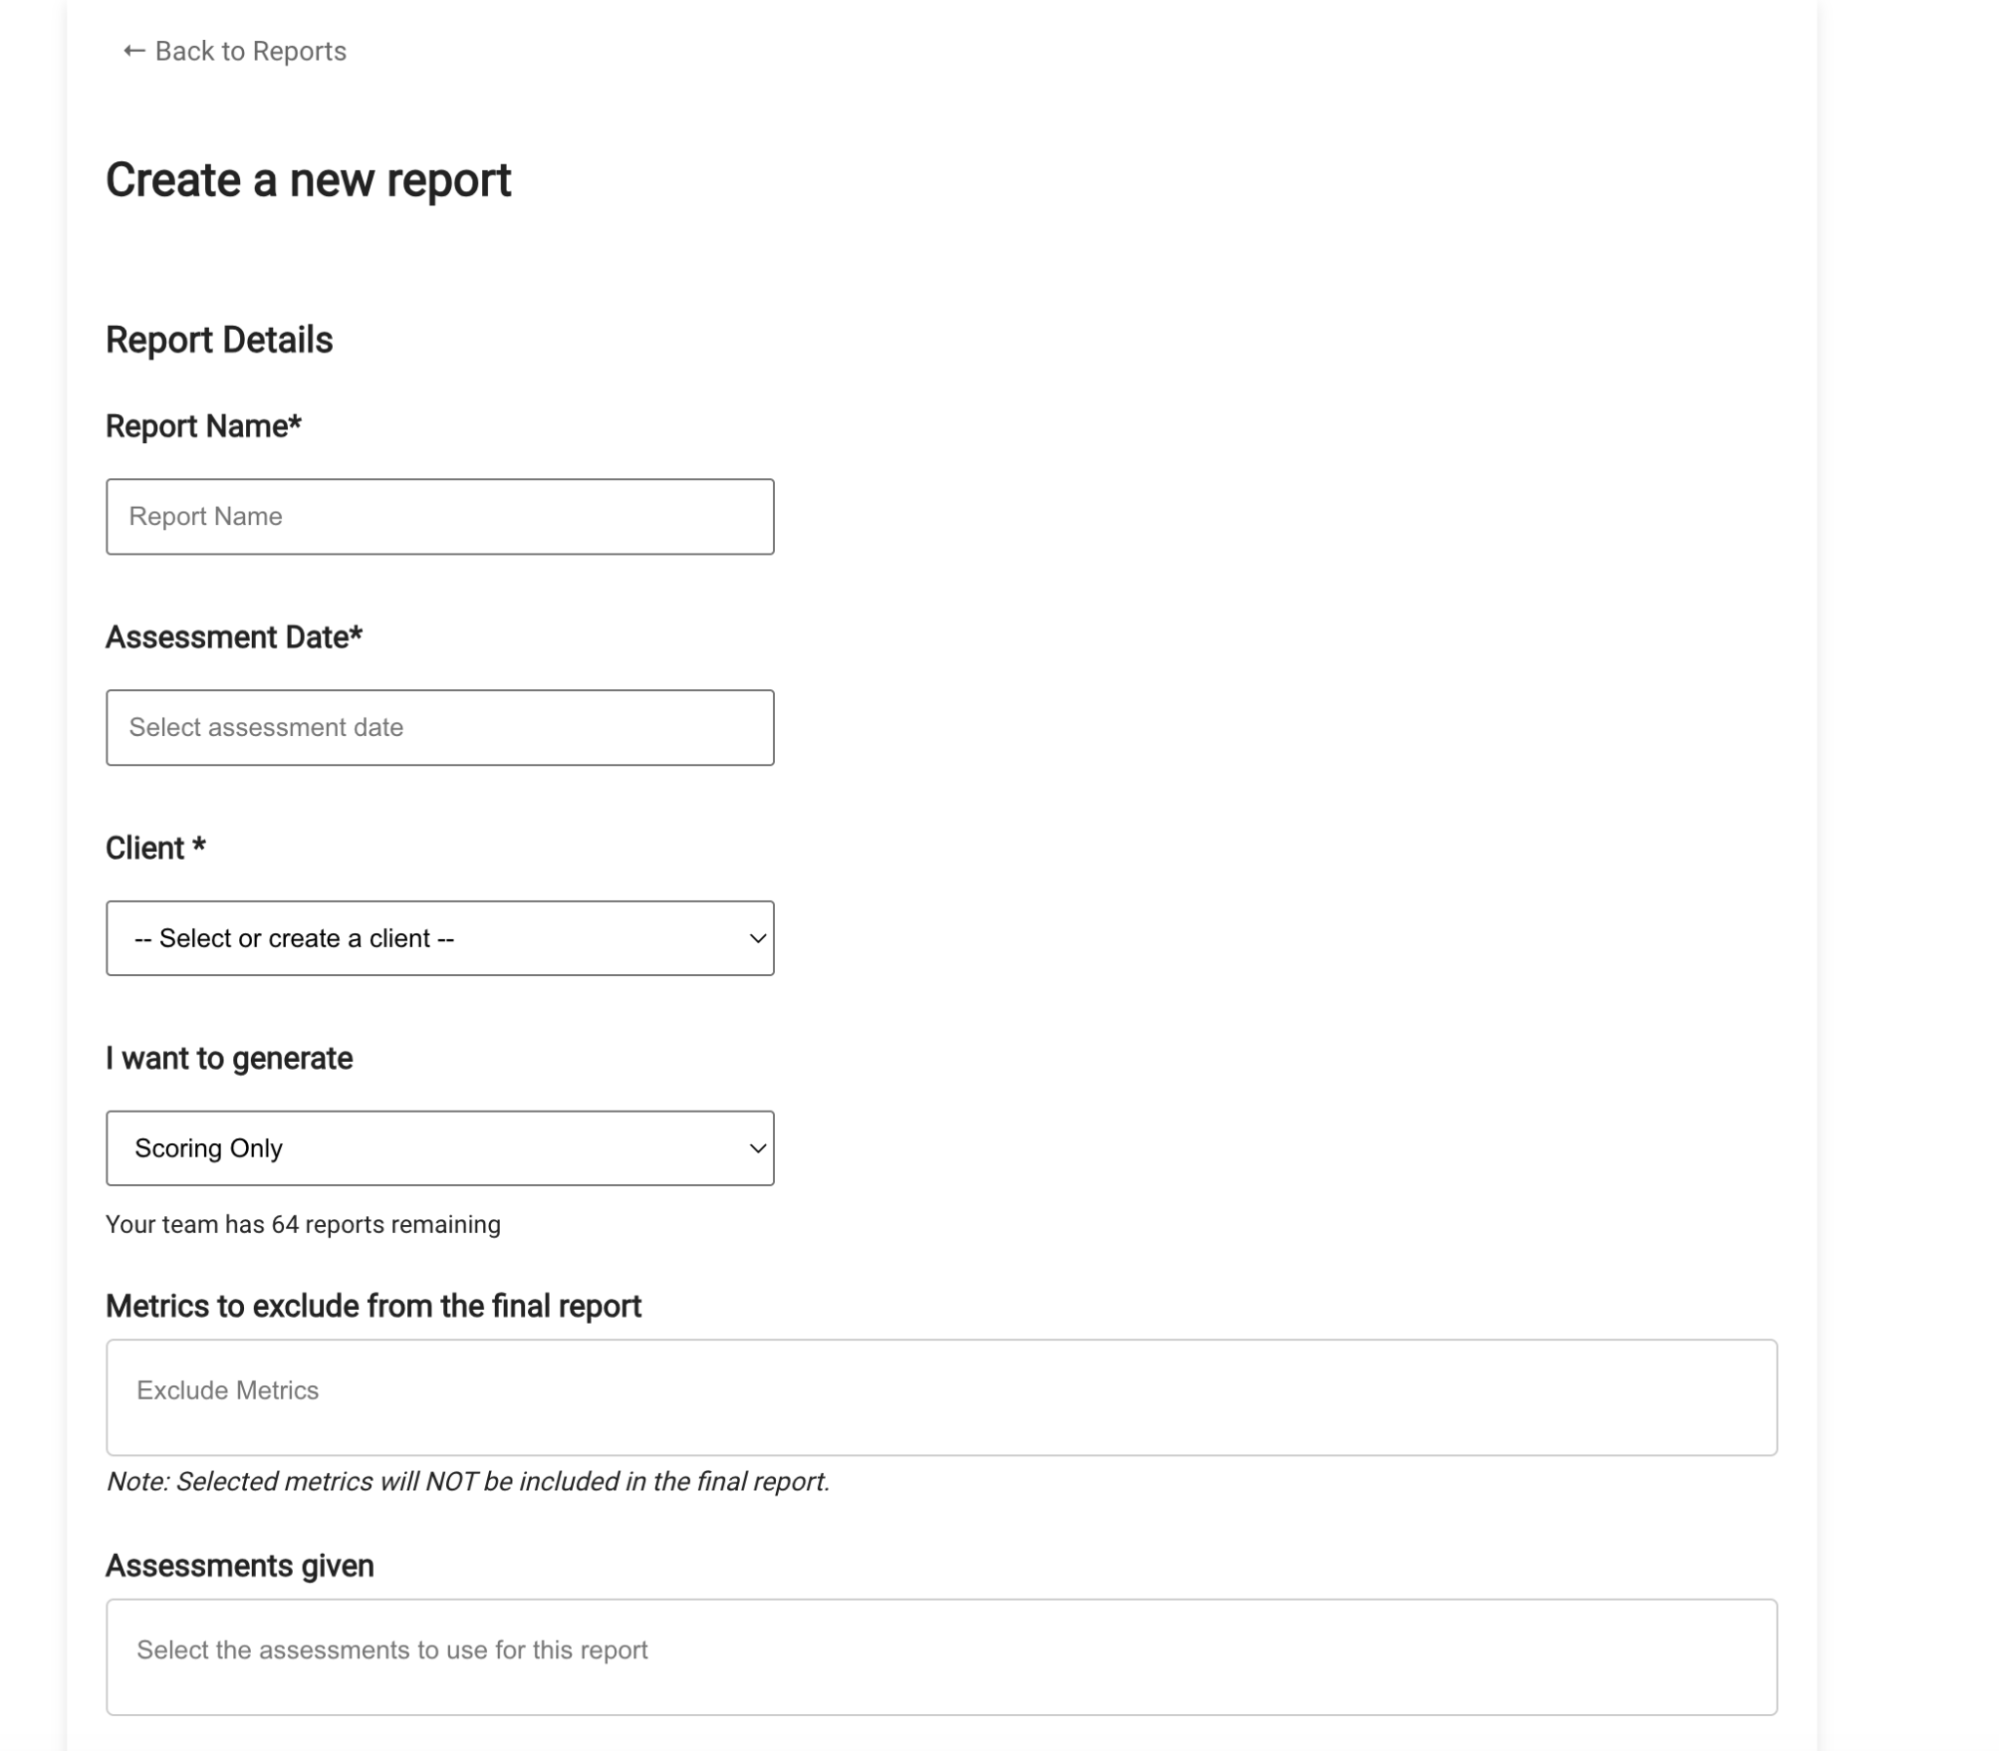The height and width of the screenshot is (1752, 1999).
Task: Open the Client dropdown chevron
Action: tap(757, 937)
